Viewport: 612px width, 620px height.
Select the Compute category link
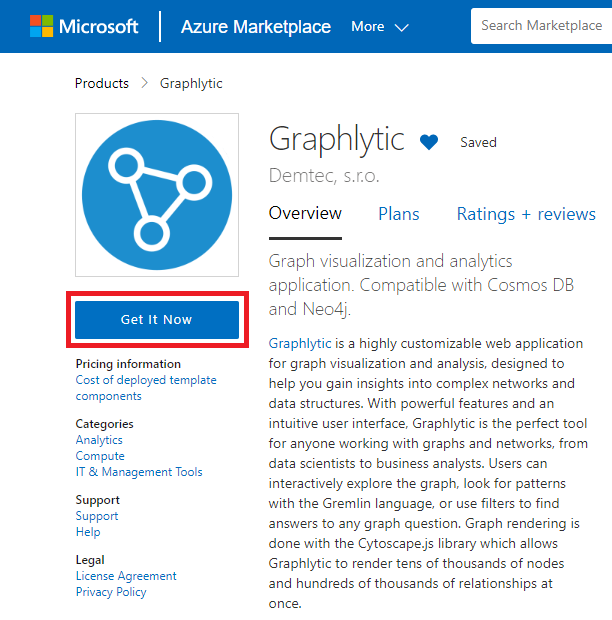[x=100, y=456]
